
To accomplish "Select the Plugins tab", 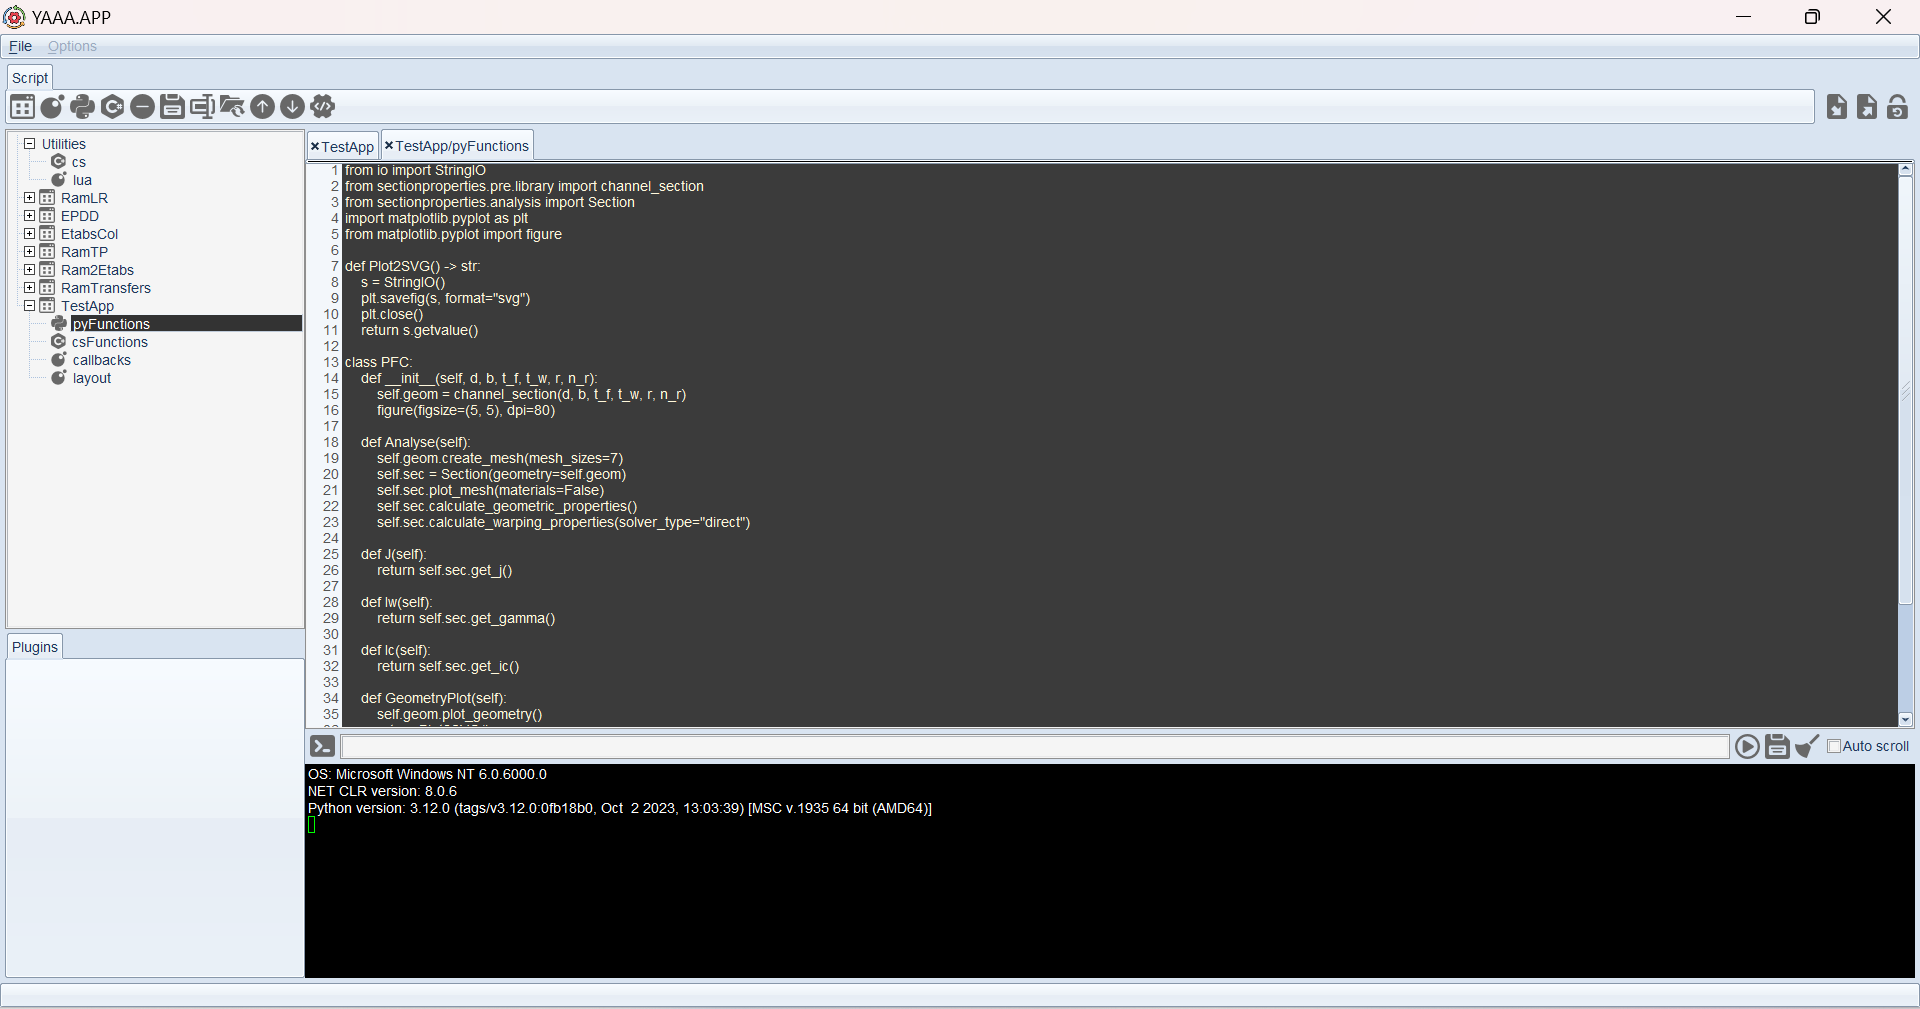I will pyautogui.click(x=35, y=647).
